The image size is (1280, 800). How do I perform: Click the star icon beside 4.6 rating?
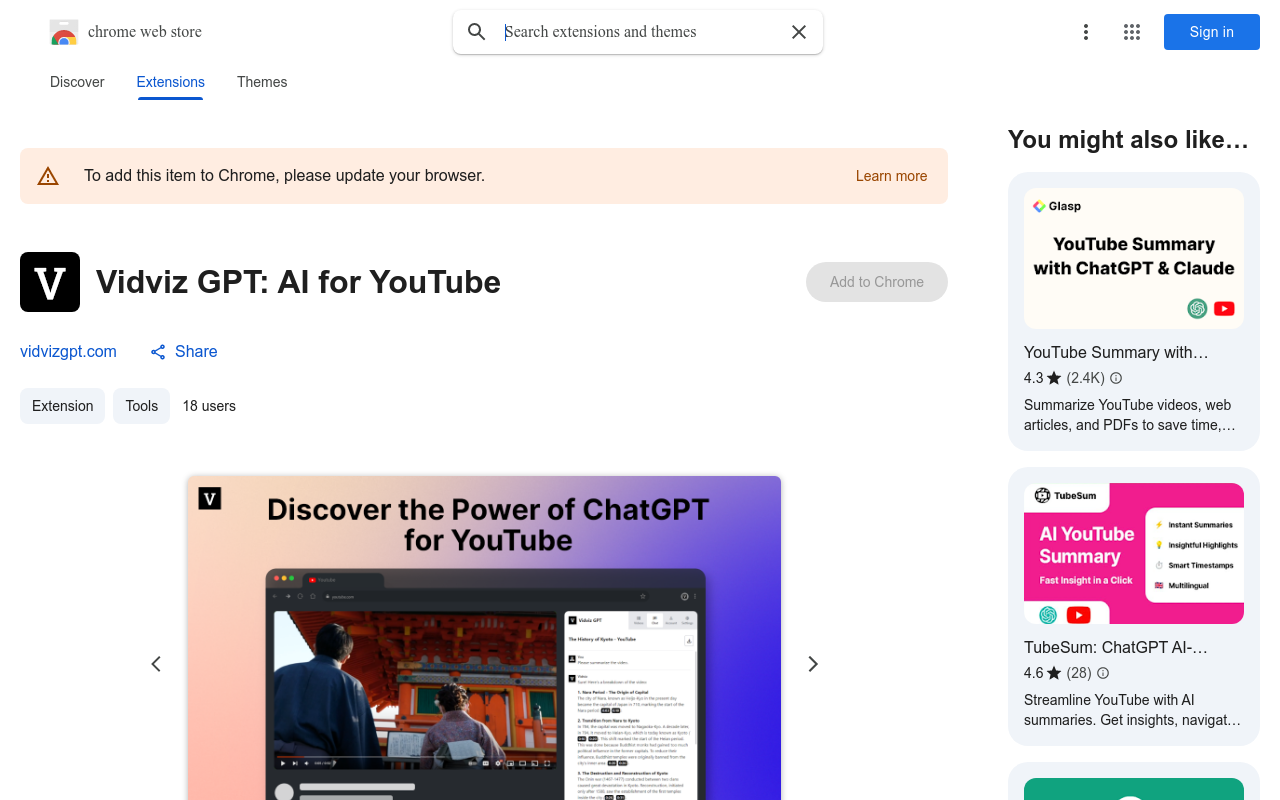[x=1054, y=673]
